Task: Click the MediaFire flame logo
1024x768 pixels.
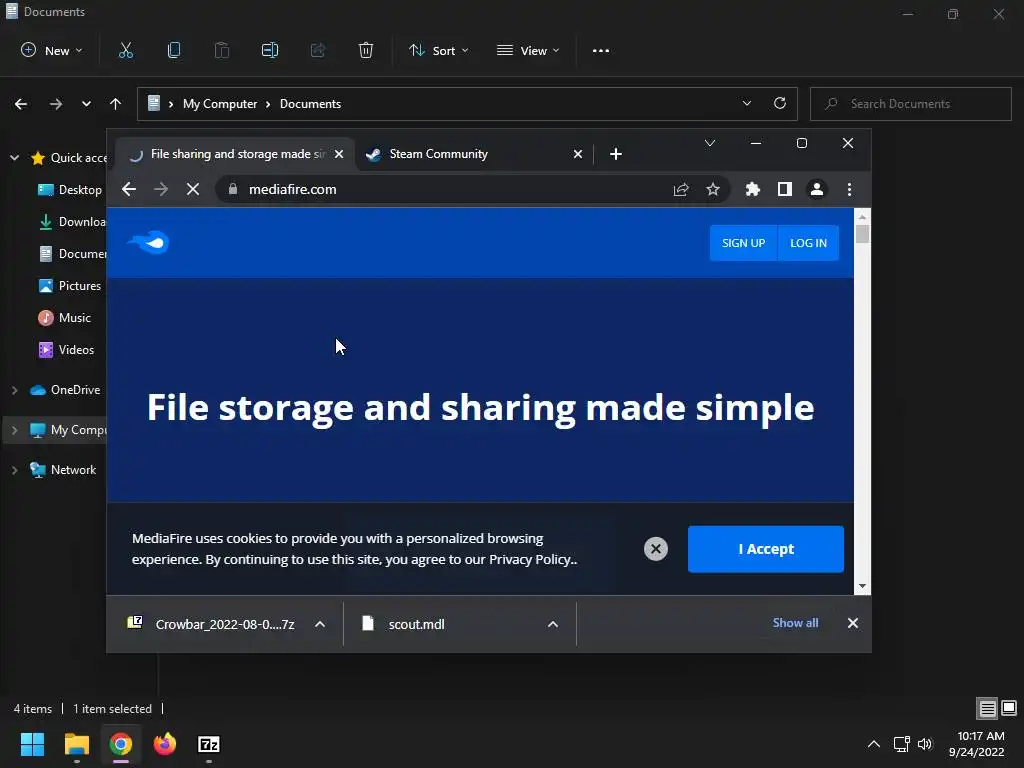Action: pyautogui.click(x=148, y=242)
